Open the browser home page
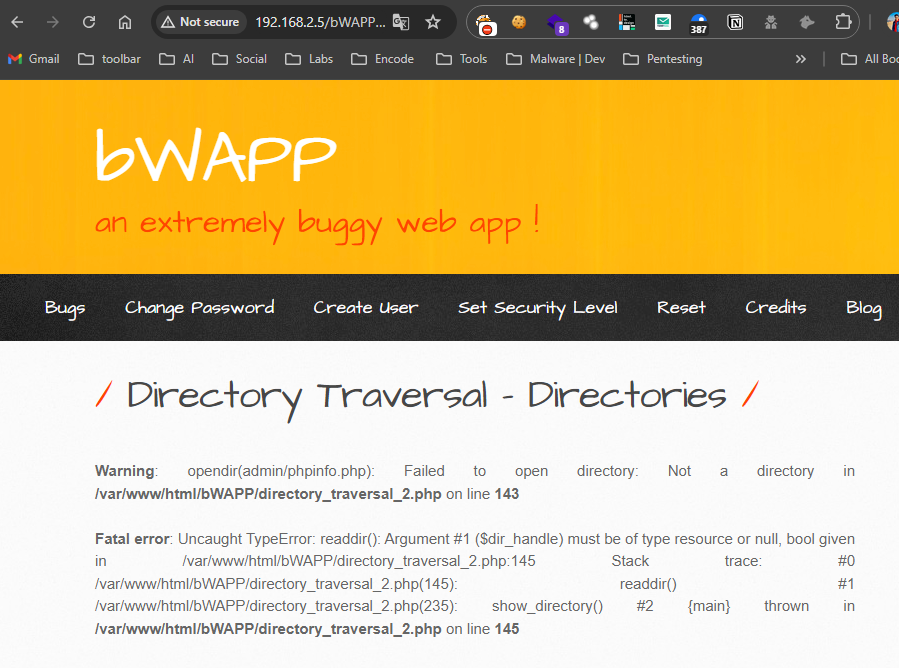The width and height of the screenshot is (899, 668). tap(124, 22)
